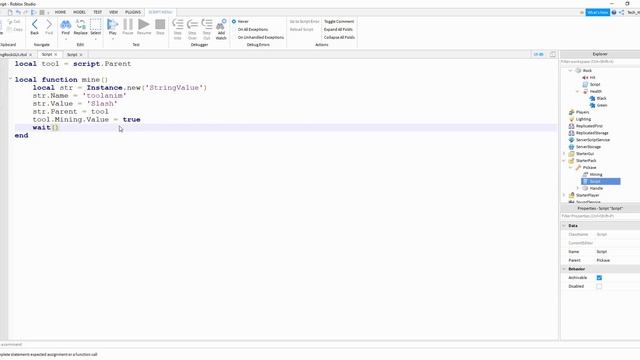This screenshot has width=640, height=360.
Task: Click the Step Over debugger icon
Action: pos(192,29)
